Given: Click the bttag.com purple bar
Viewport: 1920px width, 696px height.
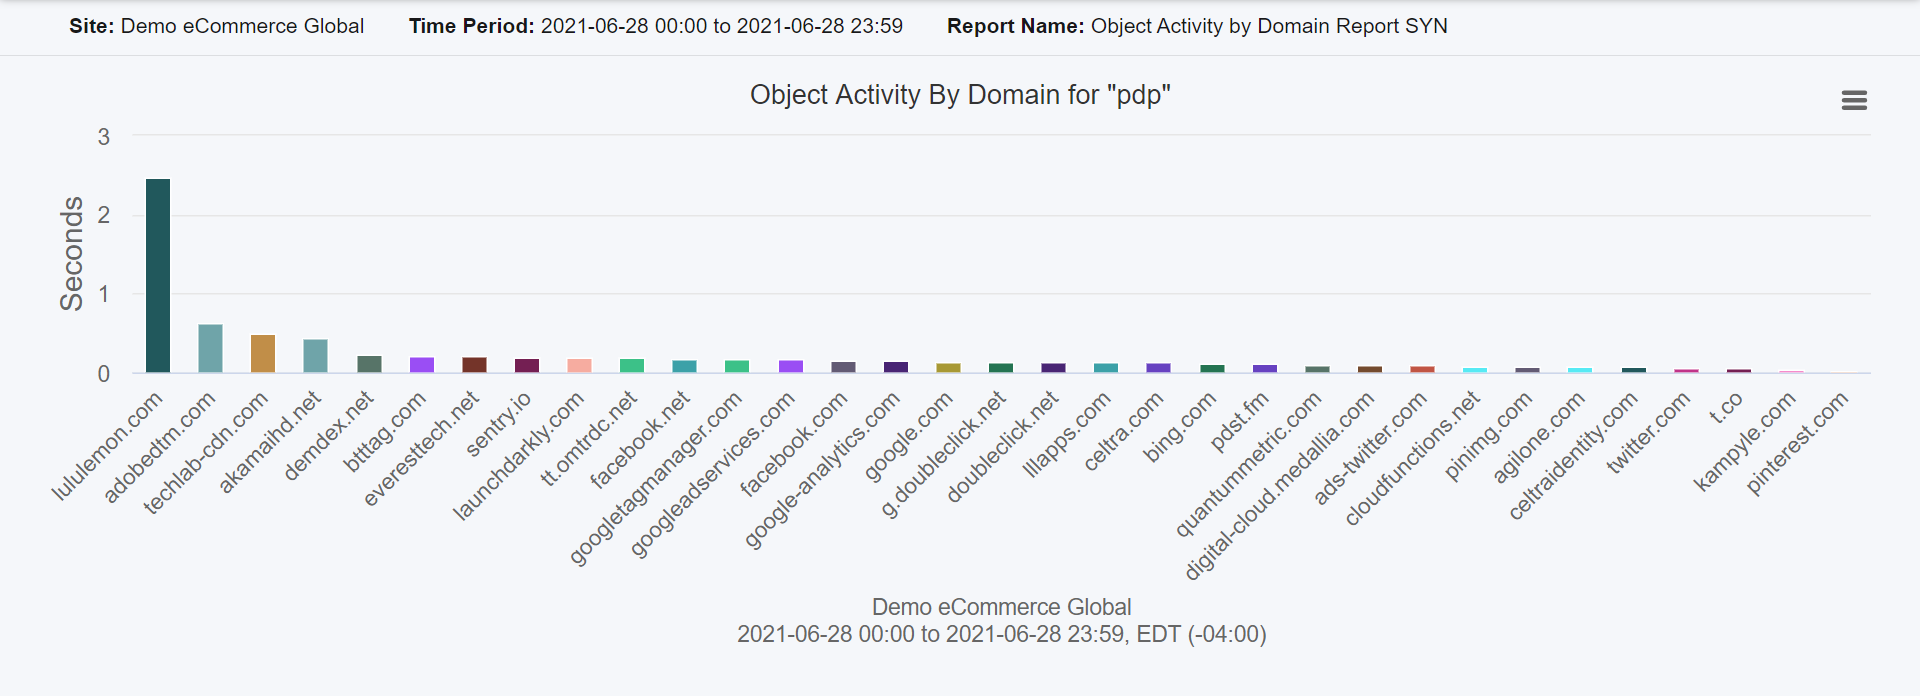Looking at the screenshot, I should [x=422, y=365].
